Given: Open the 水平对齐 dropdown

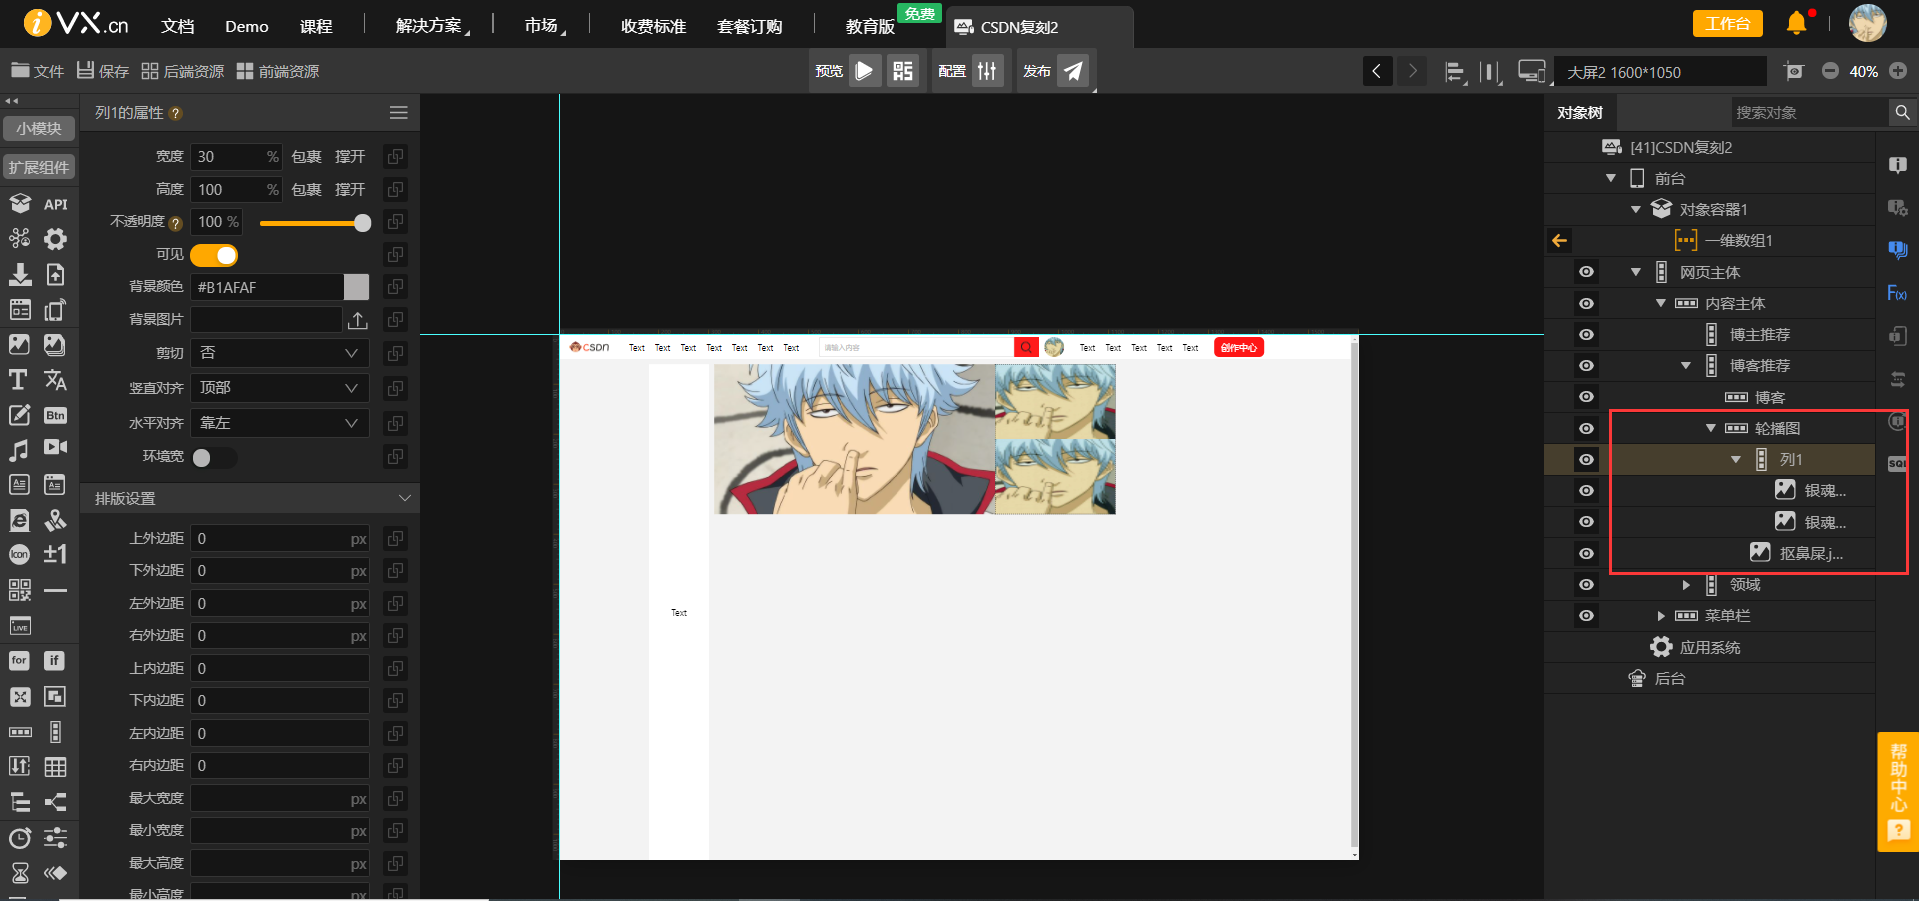Looking at the screenshot, I should click(280, 423).
